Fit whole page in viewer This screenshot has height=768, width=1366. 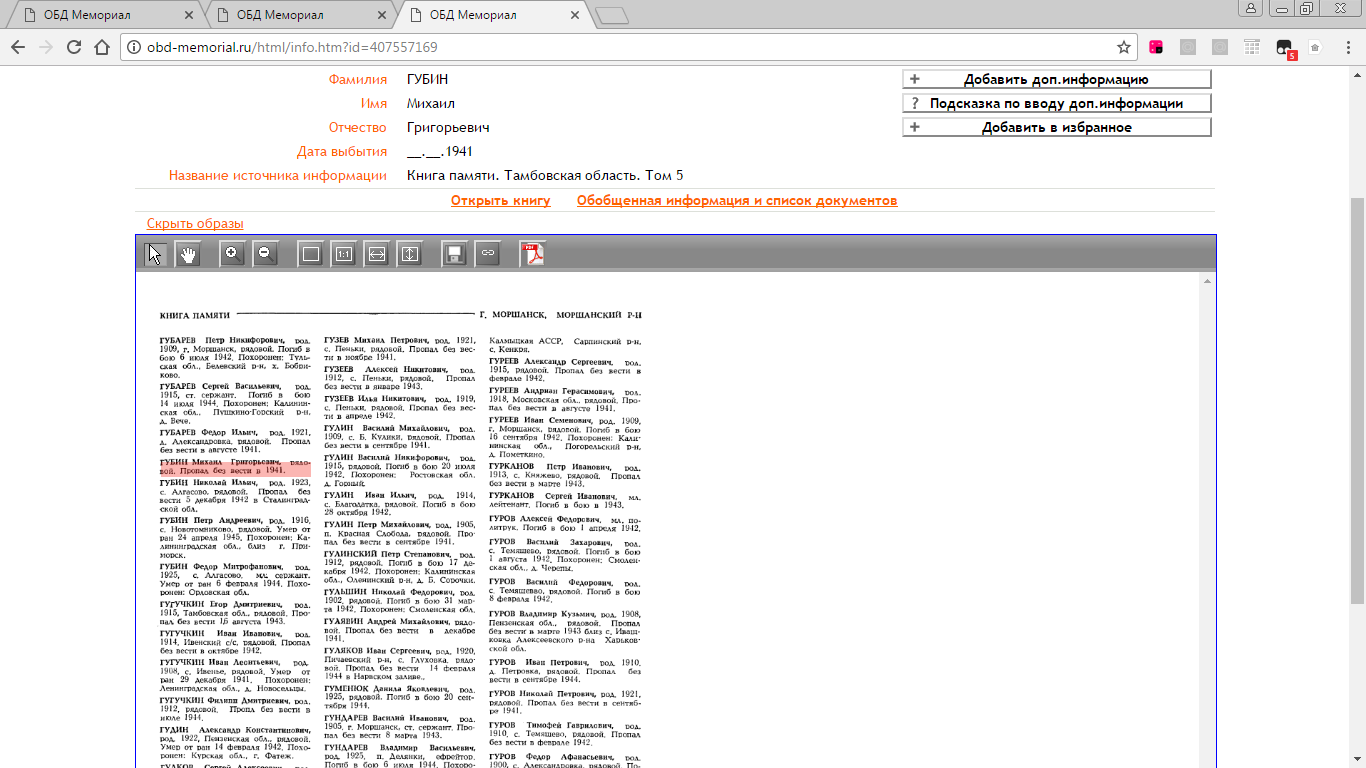coord(310,254)
